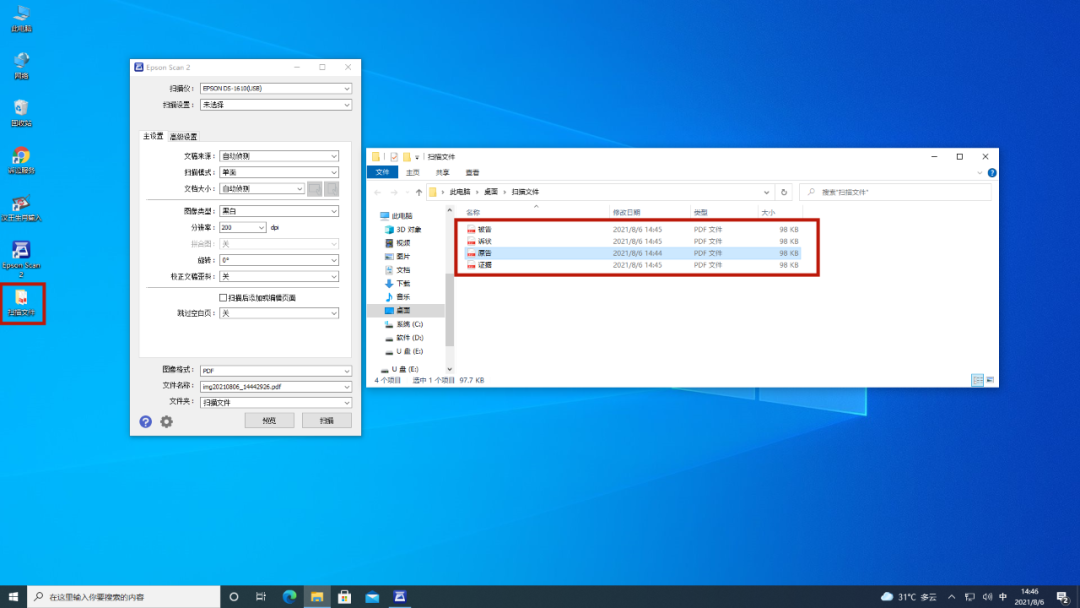The image size is (1080, 608).
Task: Open Task View on taskbar
Action: (261, 596)
